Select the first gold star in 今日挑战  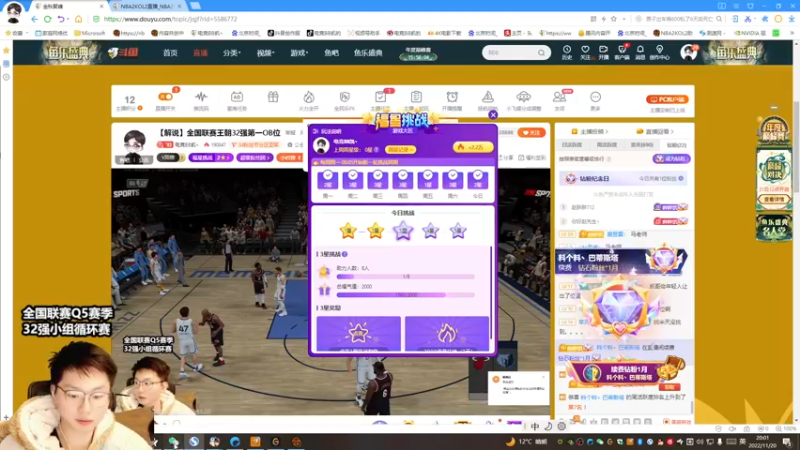(x=348, y=231)
